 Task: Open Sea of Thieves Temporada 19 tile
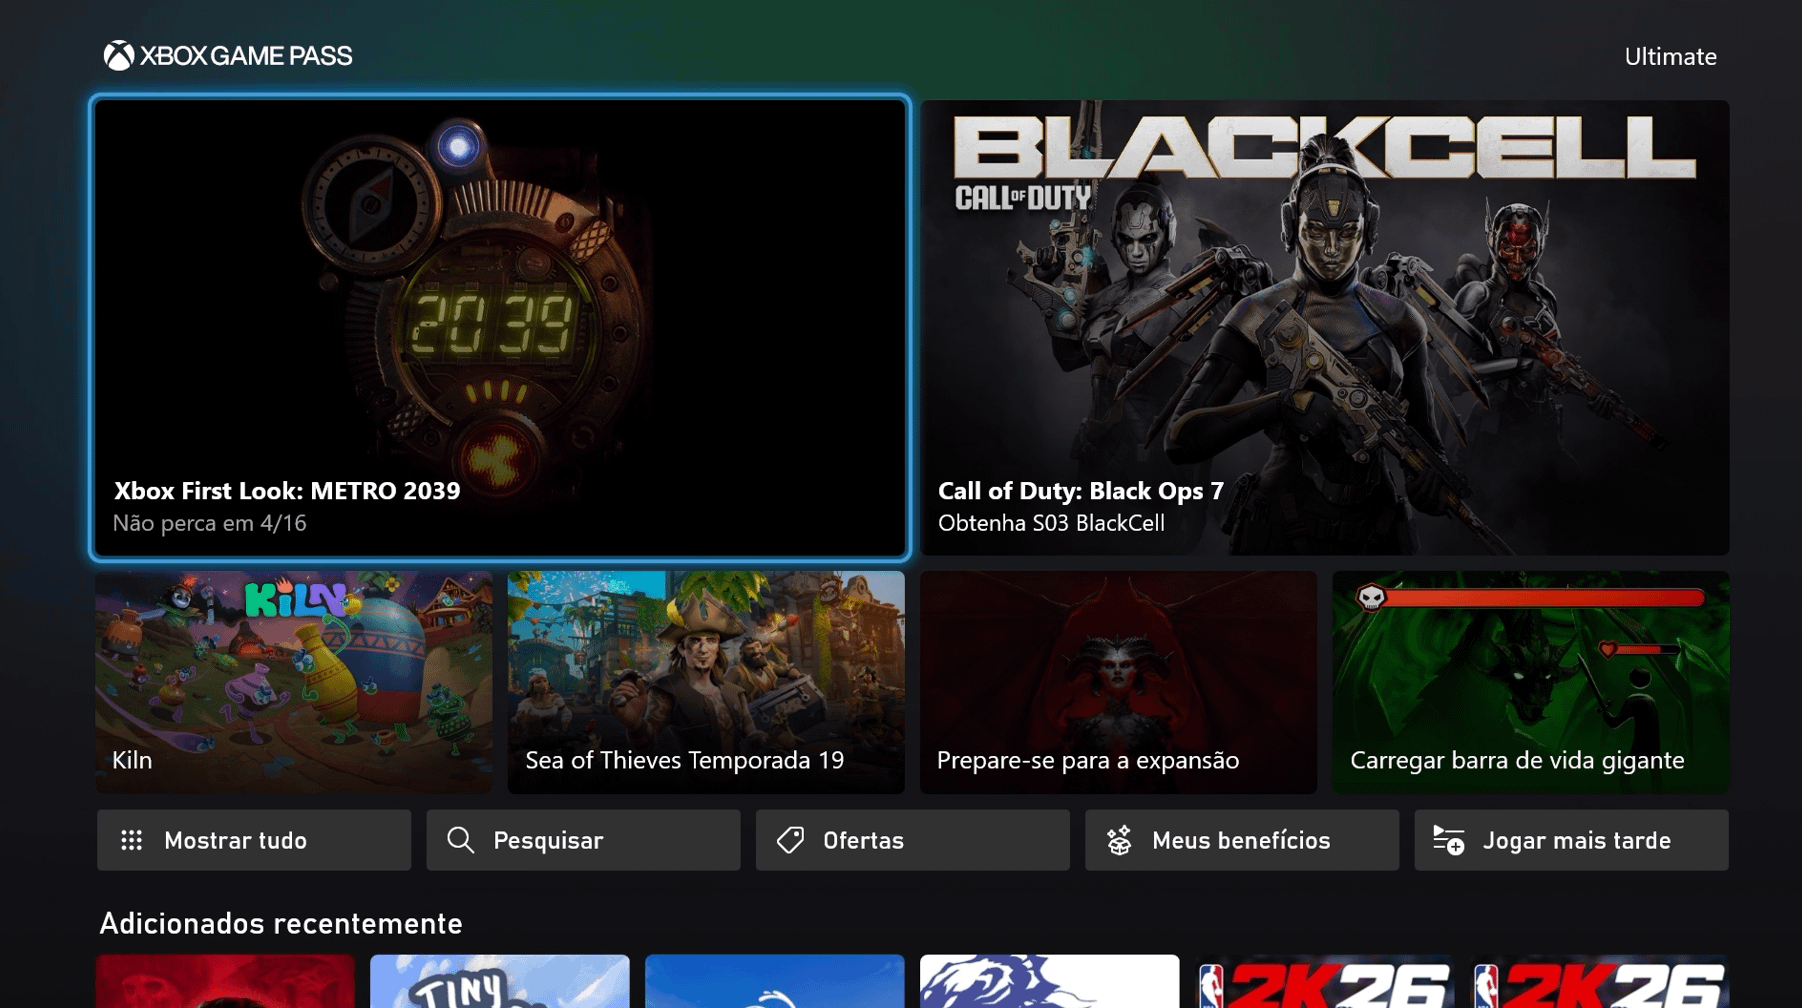coord(706,682)
